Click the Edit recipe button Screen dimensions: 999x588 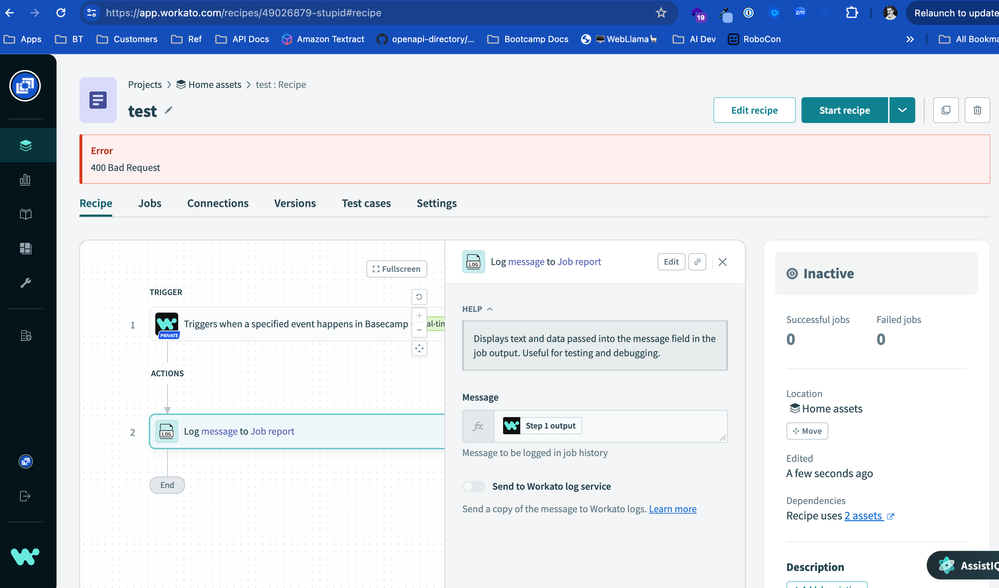[754, 110]
